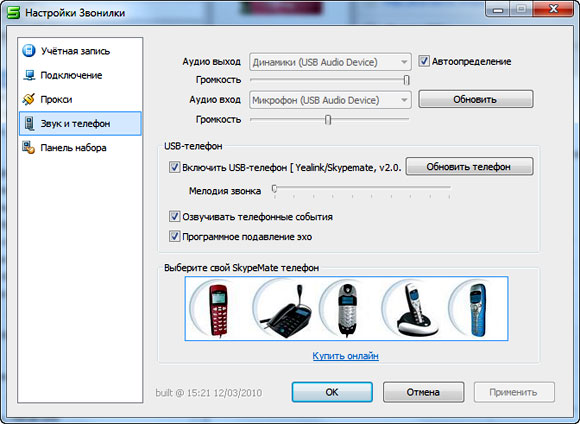
Task: Toggle Включить USB-телефон checkbox
Action: [x=174, y=167]
